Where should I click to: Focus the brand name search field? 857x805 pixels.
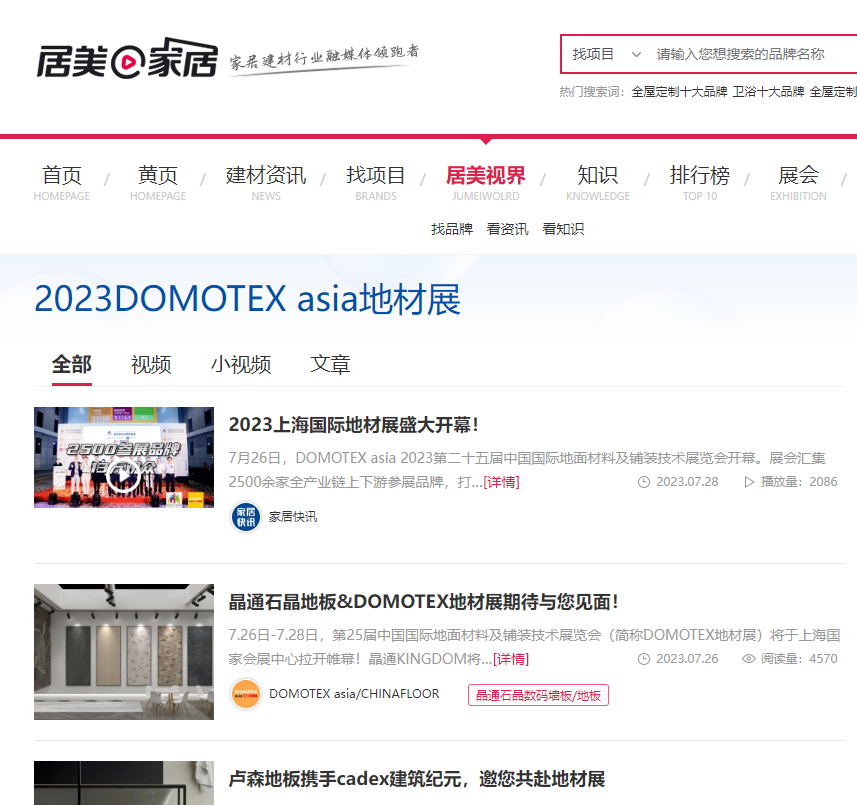(754, 54)
